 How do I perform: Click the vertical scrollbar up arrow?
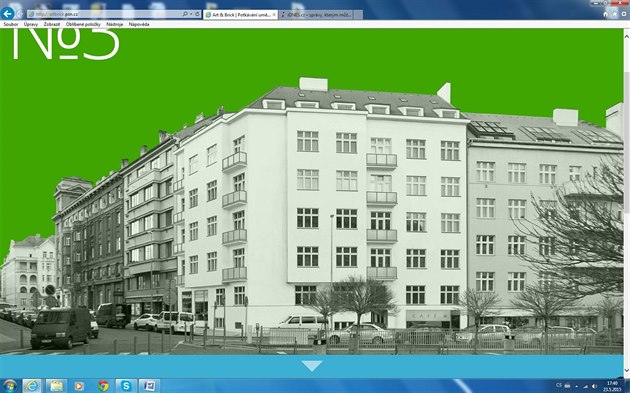626,36
